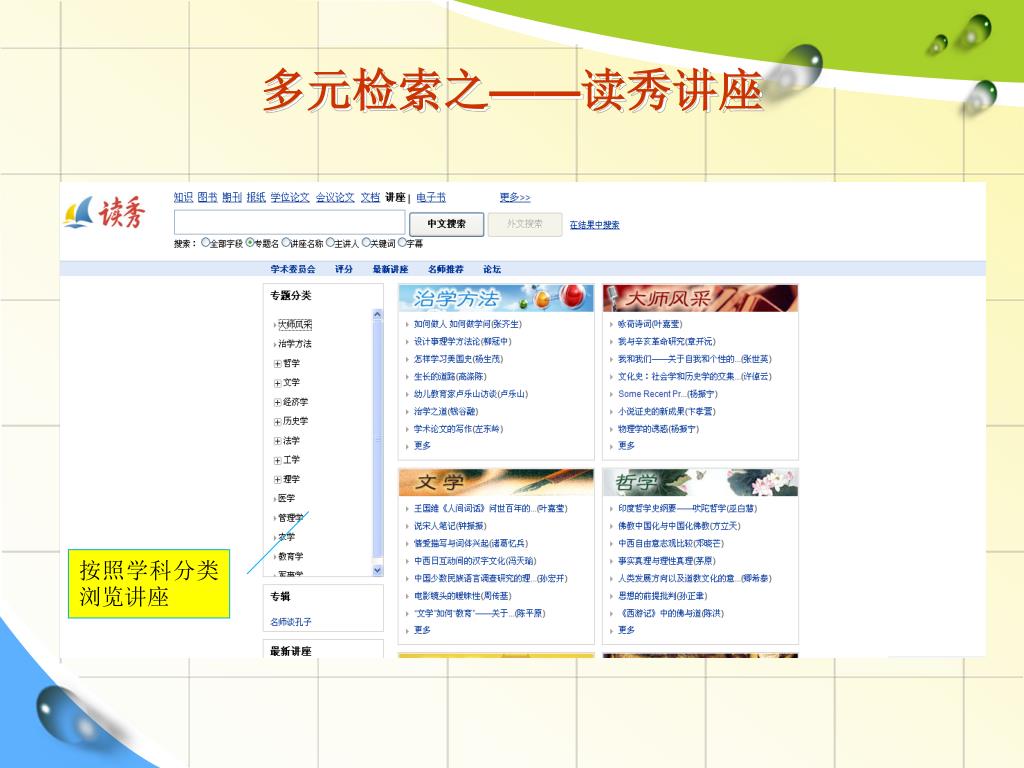Open lecture 说宋人笔记(钟振振)
This screenshot has height=768, width=1024.
click(450, 526)
